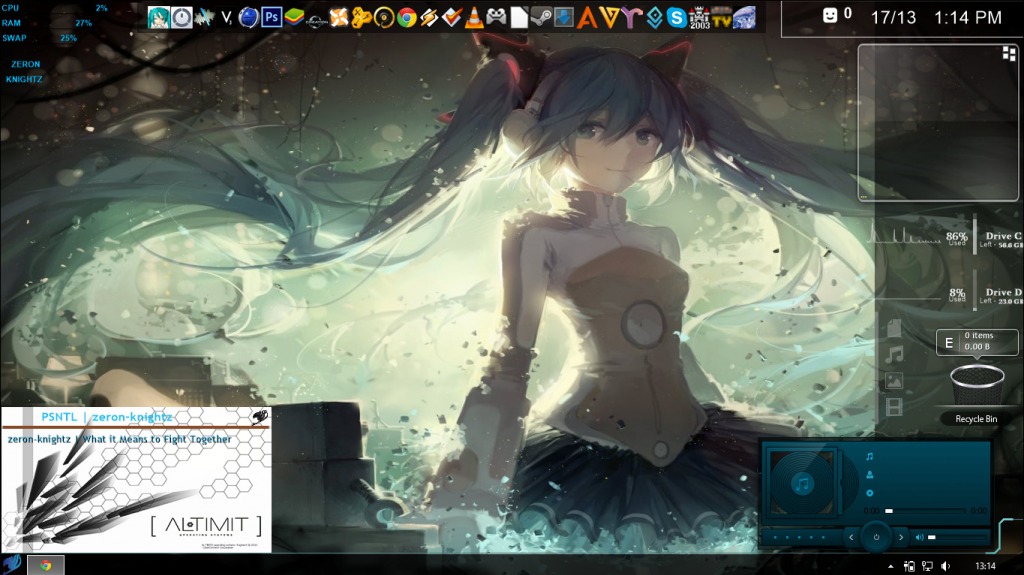Screen dimensions: 1024x575
Task: Click the E recycle info box
Action: (977, 342)
